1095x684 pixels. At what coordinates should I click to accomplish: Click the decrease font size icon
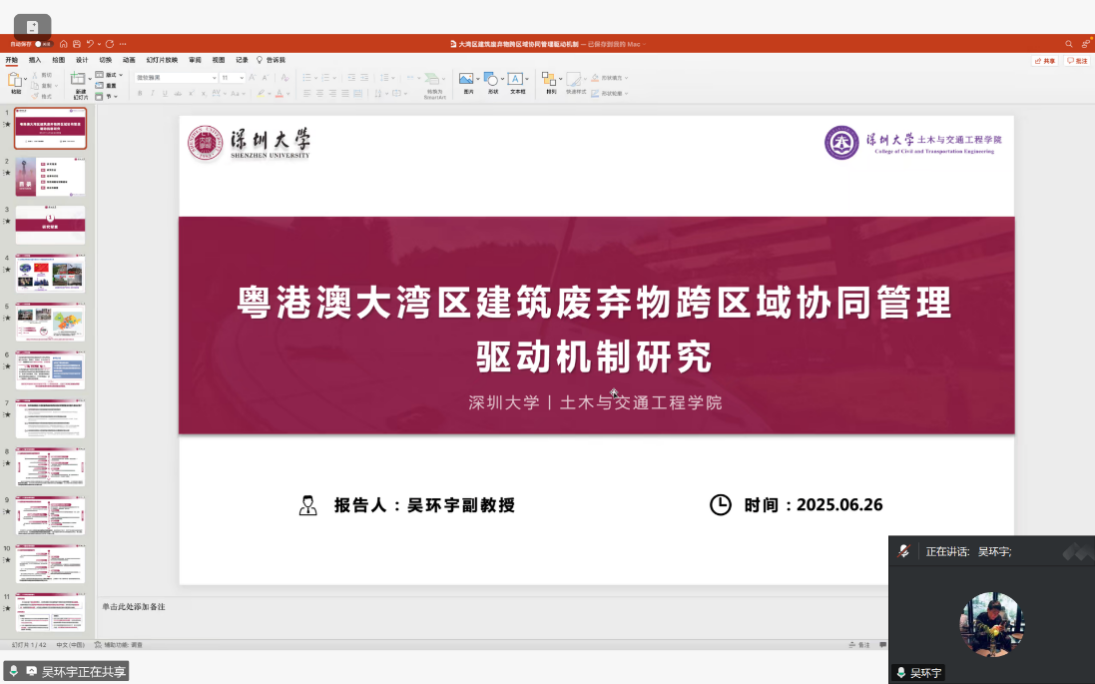pyautogui.click(x=265, y=78)
